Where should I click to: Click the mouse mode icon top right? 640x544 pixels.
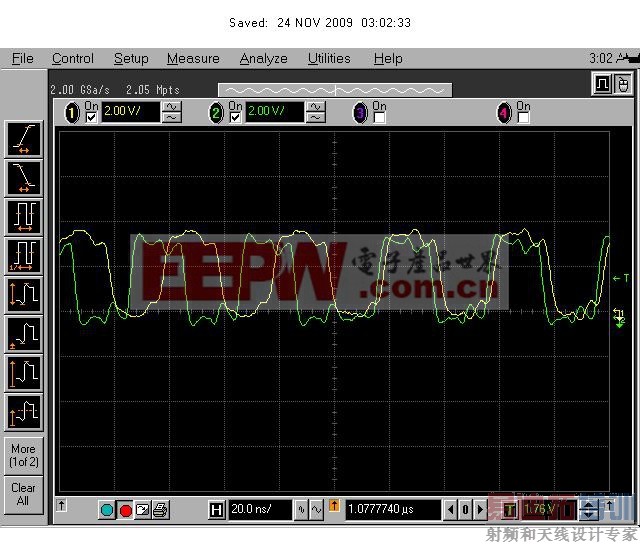pyautogui.click(x=623, y=84)
